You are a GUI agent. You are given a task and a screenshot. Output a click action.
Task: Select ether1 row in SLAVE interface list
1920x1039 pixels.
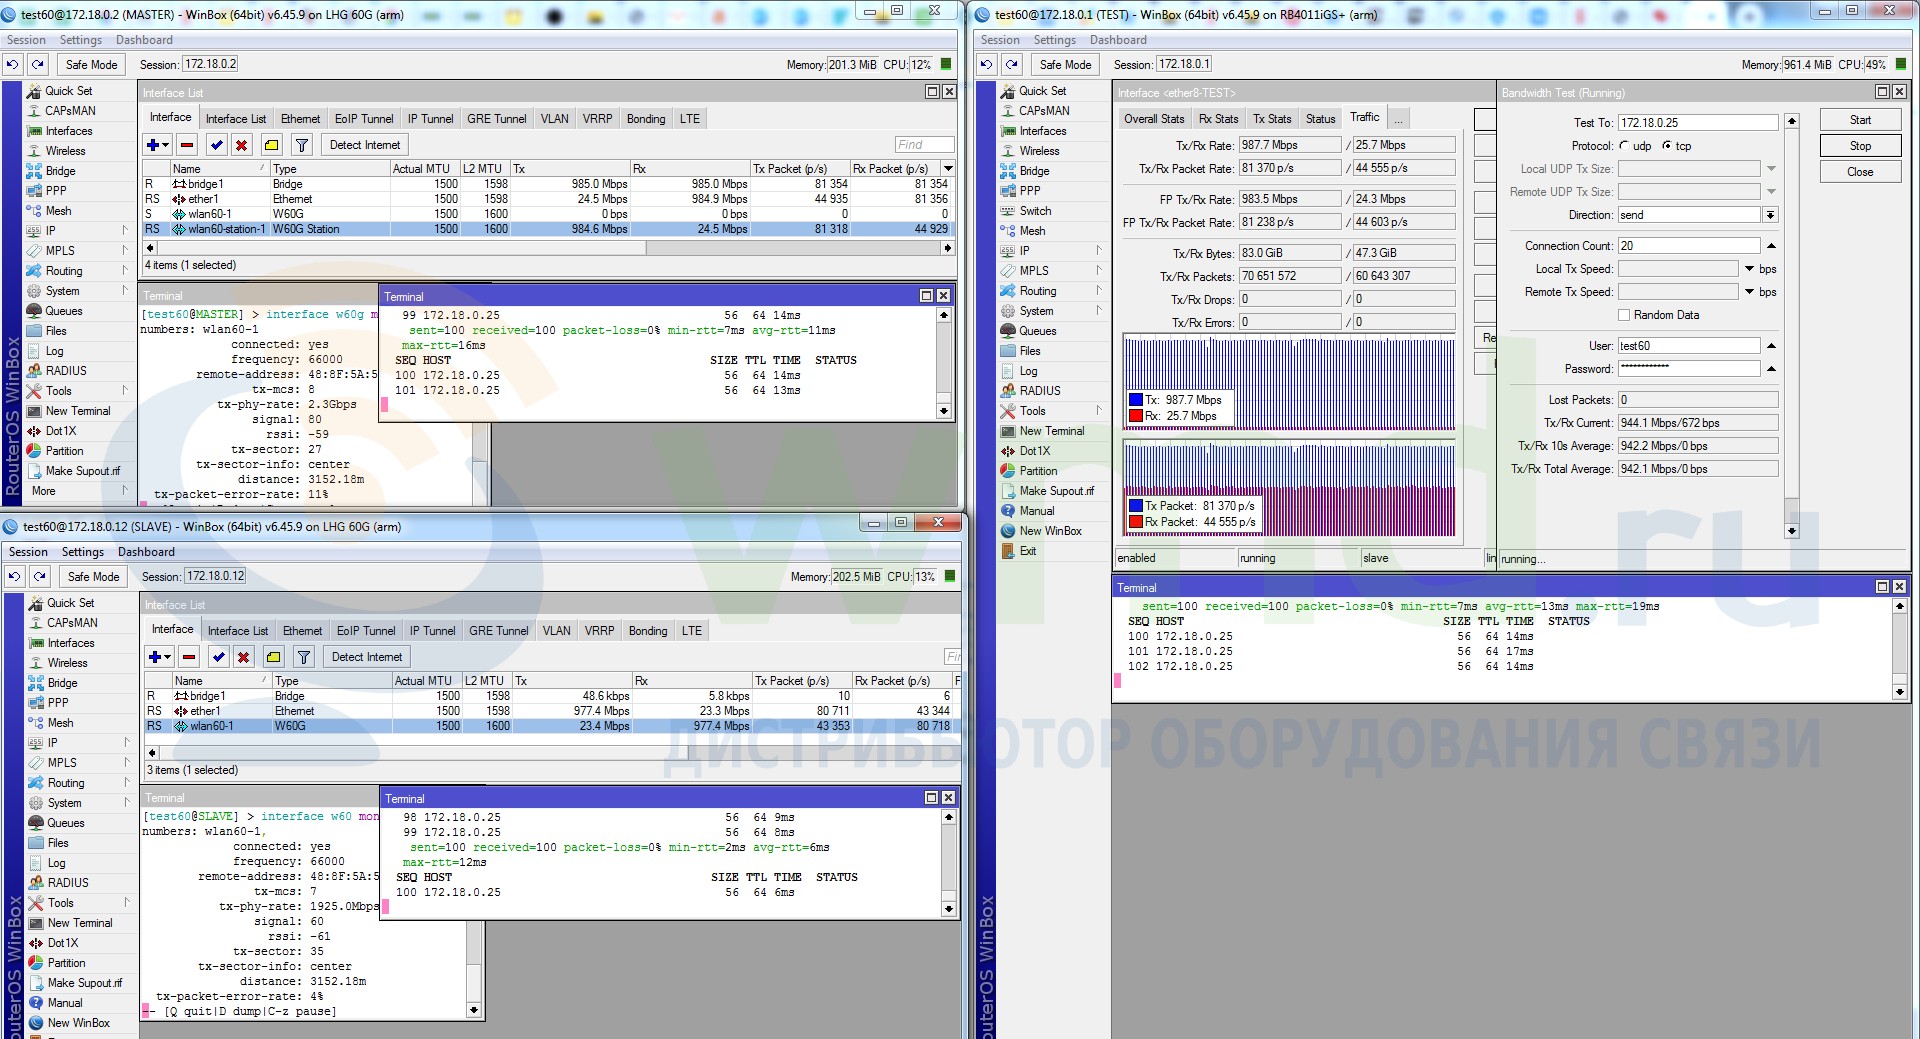[x=552, y=711]
